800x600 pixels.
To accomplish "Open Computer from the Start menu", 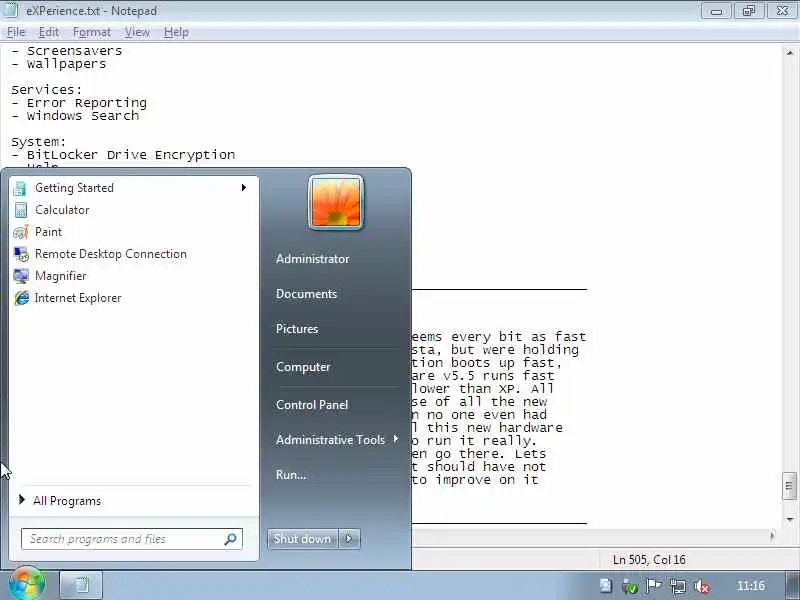I will tap(303, 367).
